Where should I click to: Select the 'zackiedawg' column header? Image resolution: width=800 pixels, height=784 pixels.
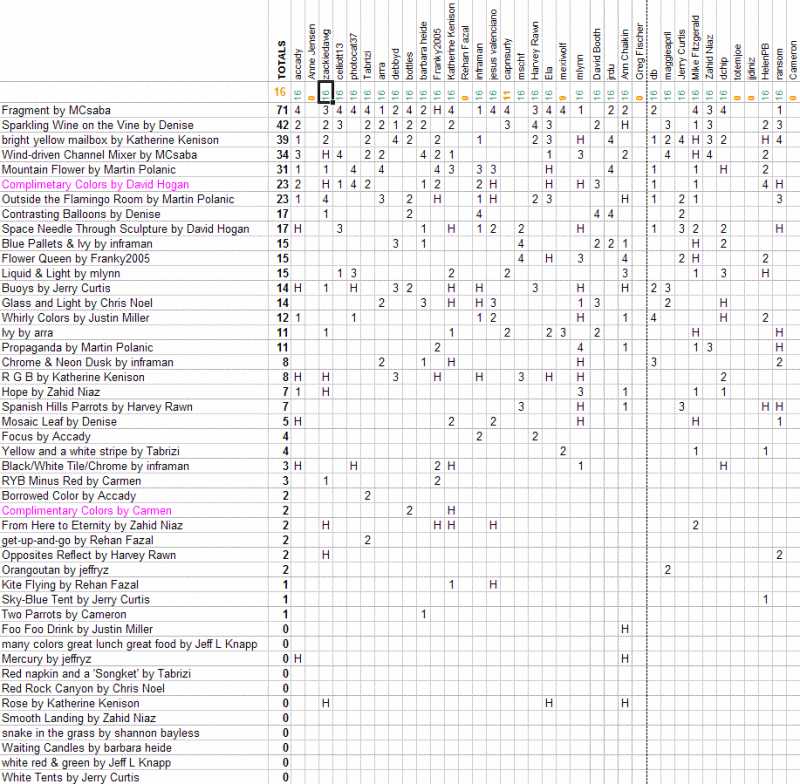326,55
